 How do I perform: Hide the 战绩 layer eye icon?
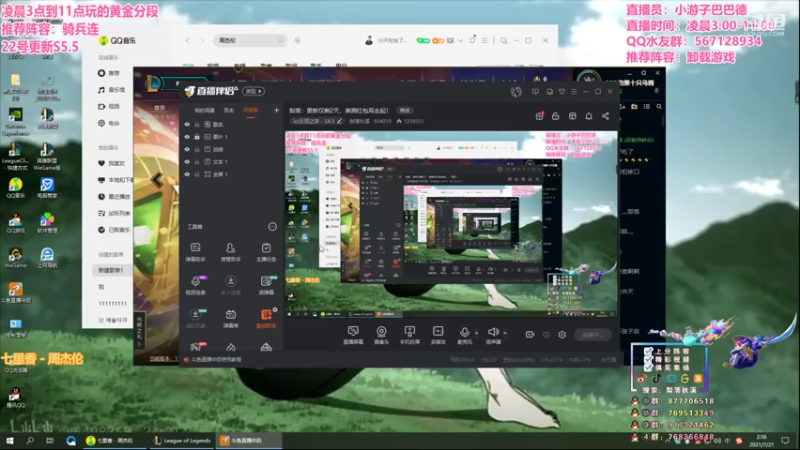point(187,149)
